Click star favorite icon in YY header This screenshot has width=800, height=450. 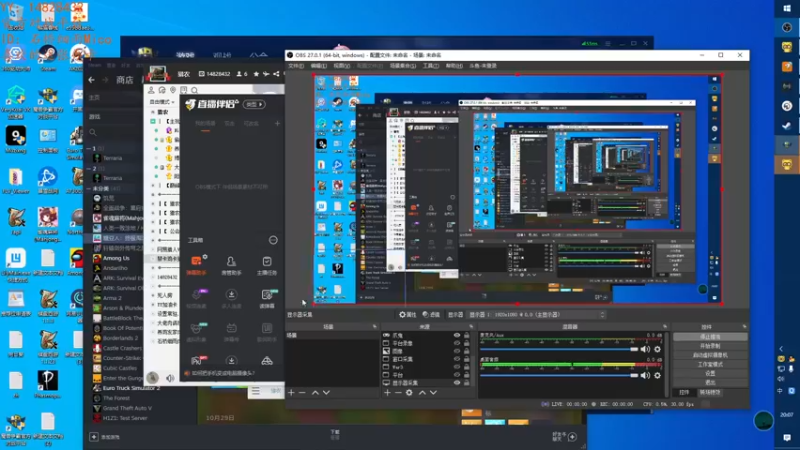pyautogui.click(x=256, y=74)
